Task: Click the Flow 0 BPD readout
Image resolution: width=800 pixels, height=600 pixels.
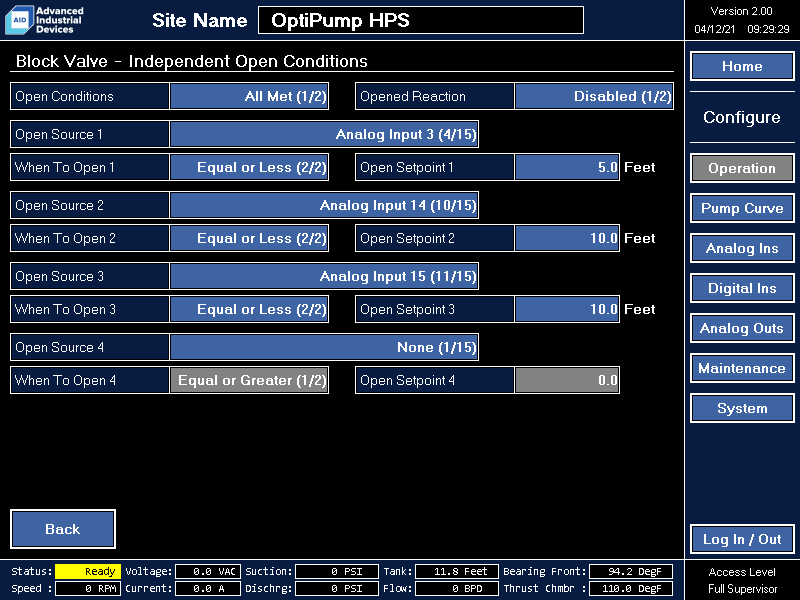Action: 457,588
